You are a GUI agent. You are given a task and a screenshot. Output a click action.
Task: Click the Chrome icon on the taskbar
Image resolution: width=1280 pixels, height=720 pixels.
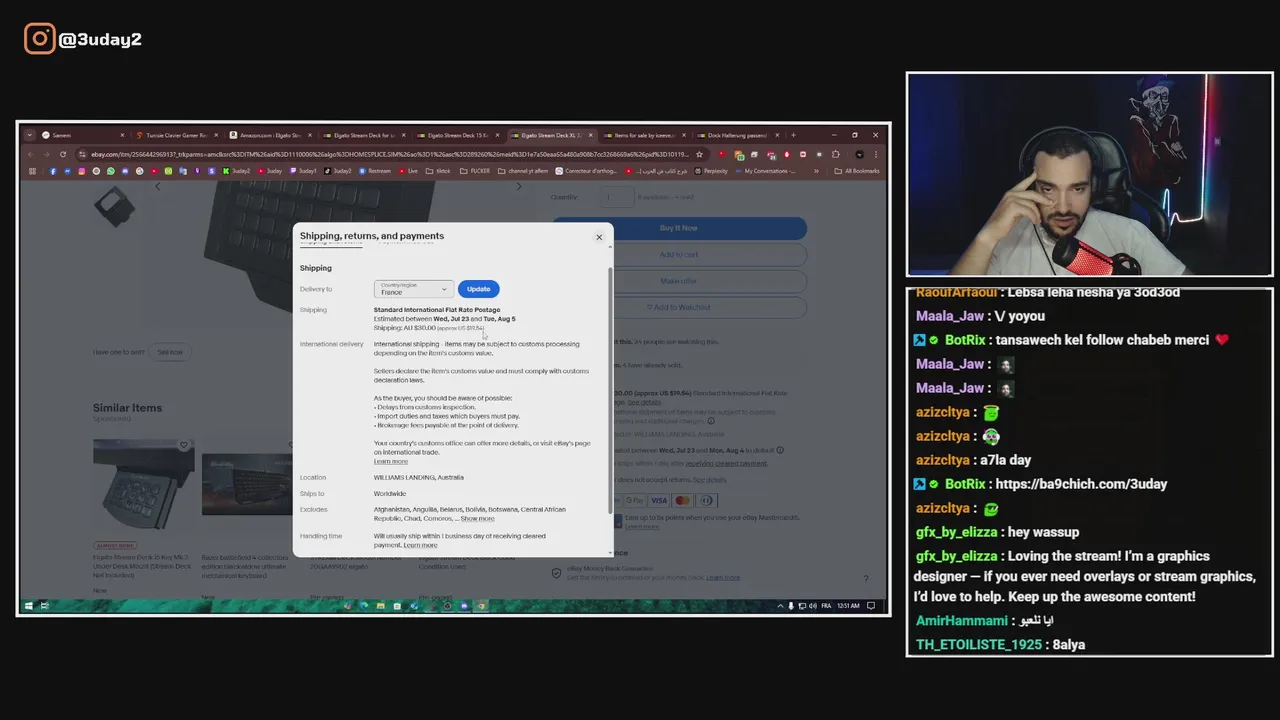coord(482,606)
